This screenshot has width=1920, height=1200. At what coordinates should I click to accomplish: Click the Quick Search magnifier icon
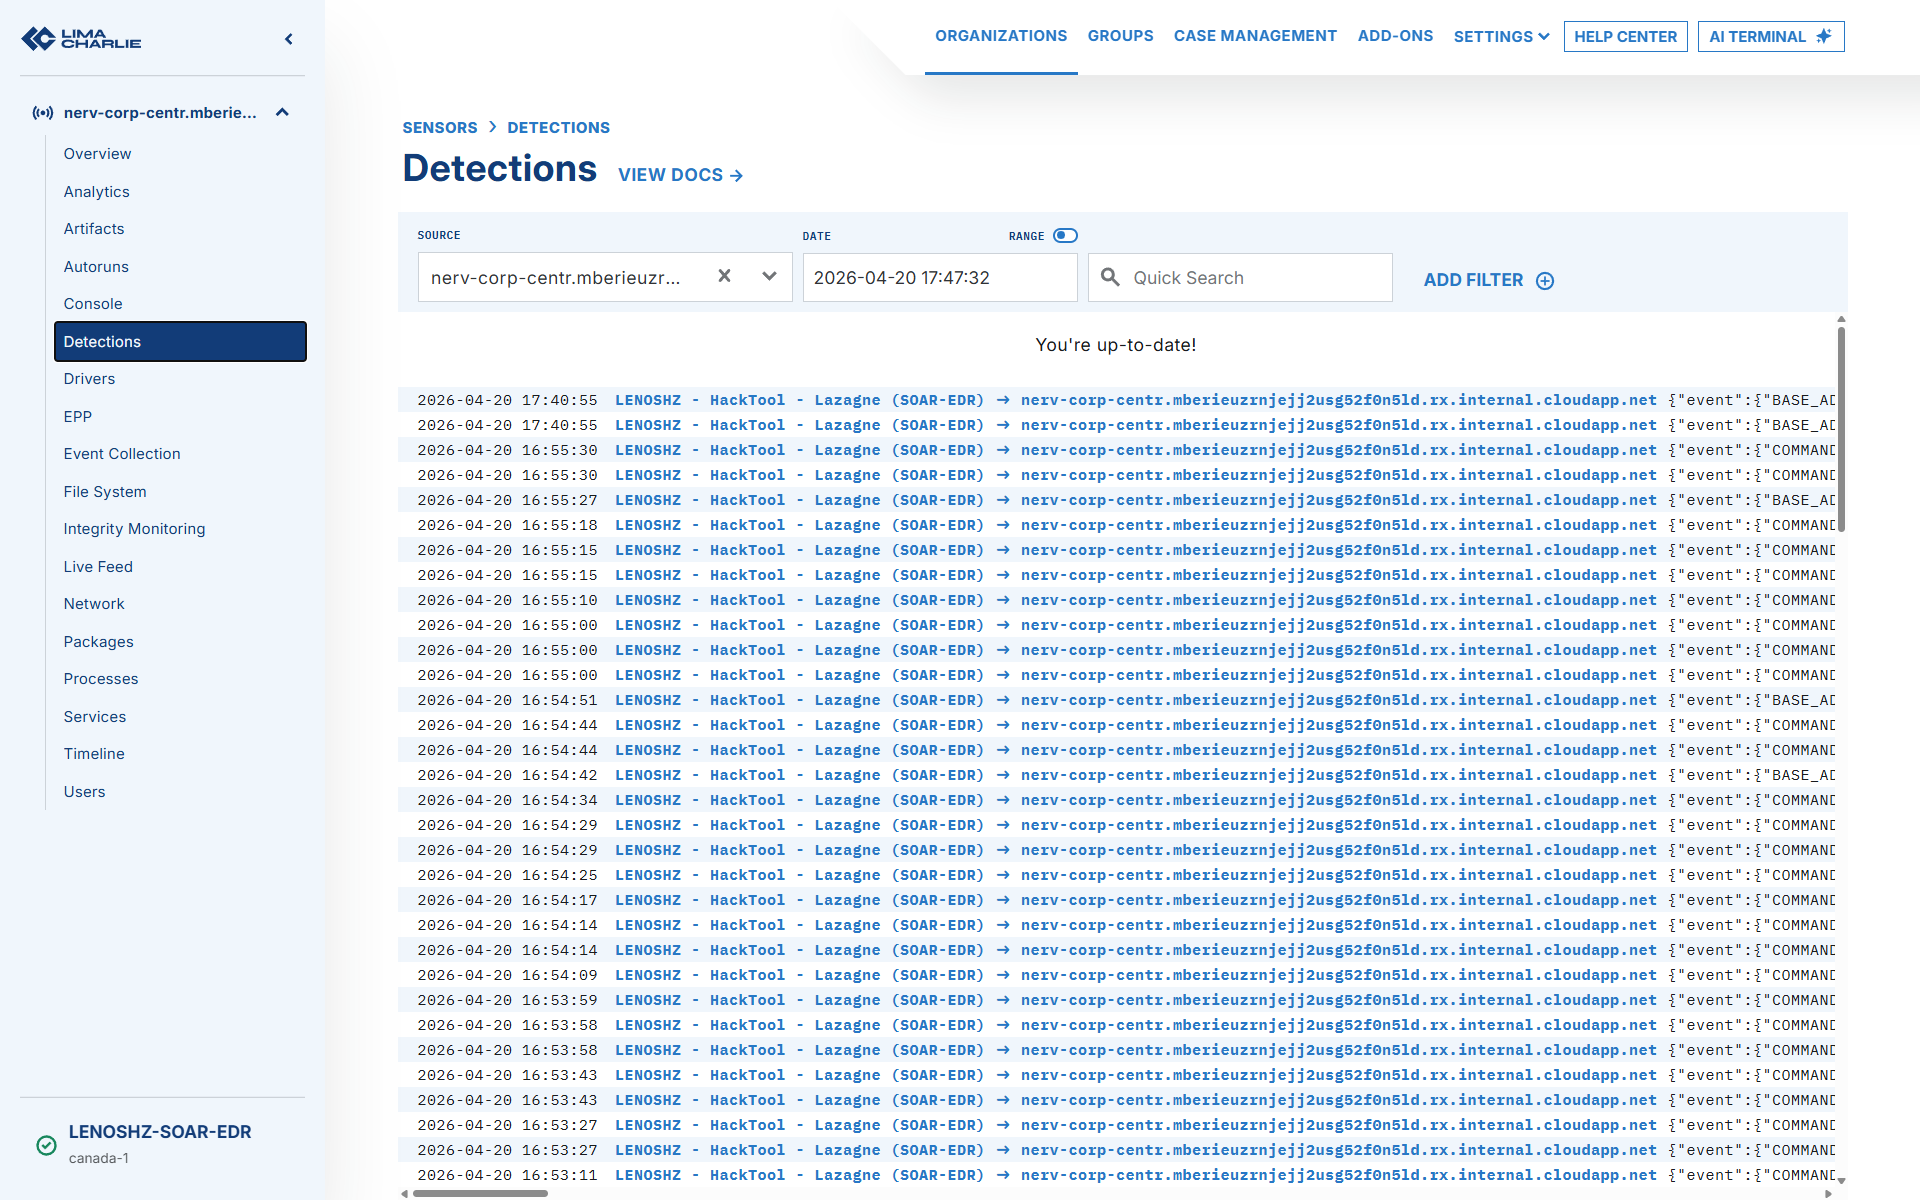click(x=1110, y=277)
